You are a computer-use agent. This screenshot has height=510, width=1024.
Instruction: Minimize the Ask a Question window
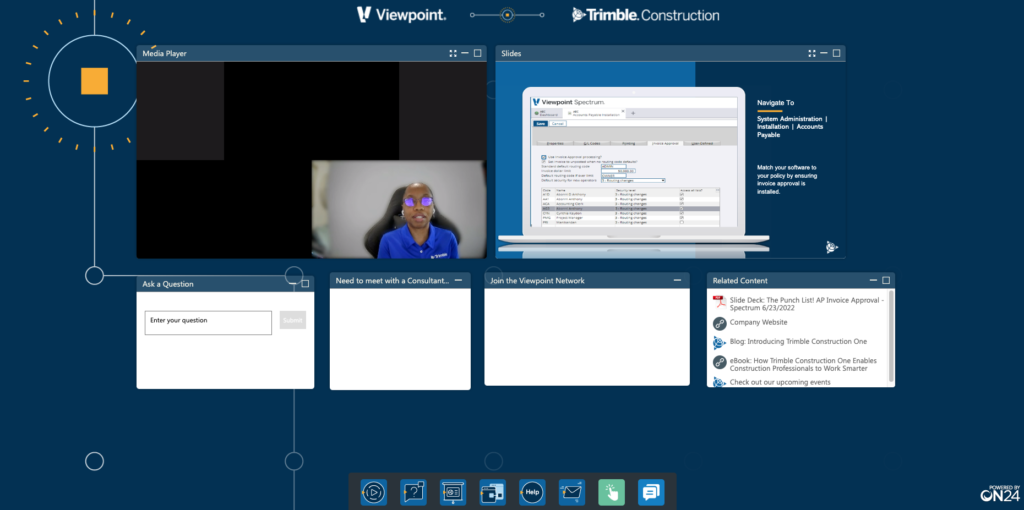(293, 283)
